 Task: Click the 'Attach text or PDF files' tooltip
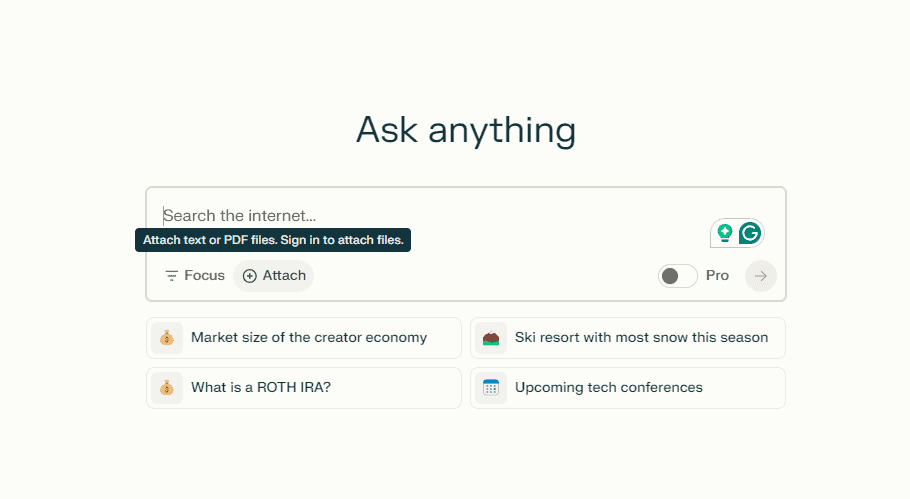tap(273, 240)
